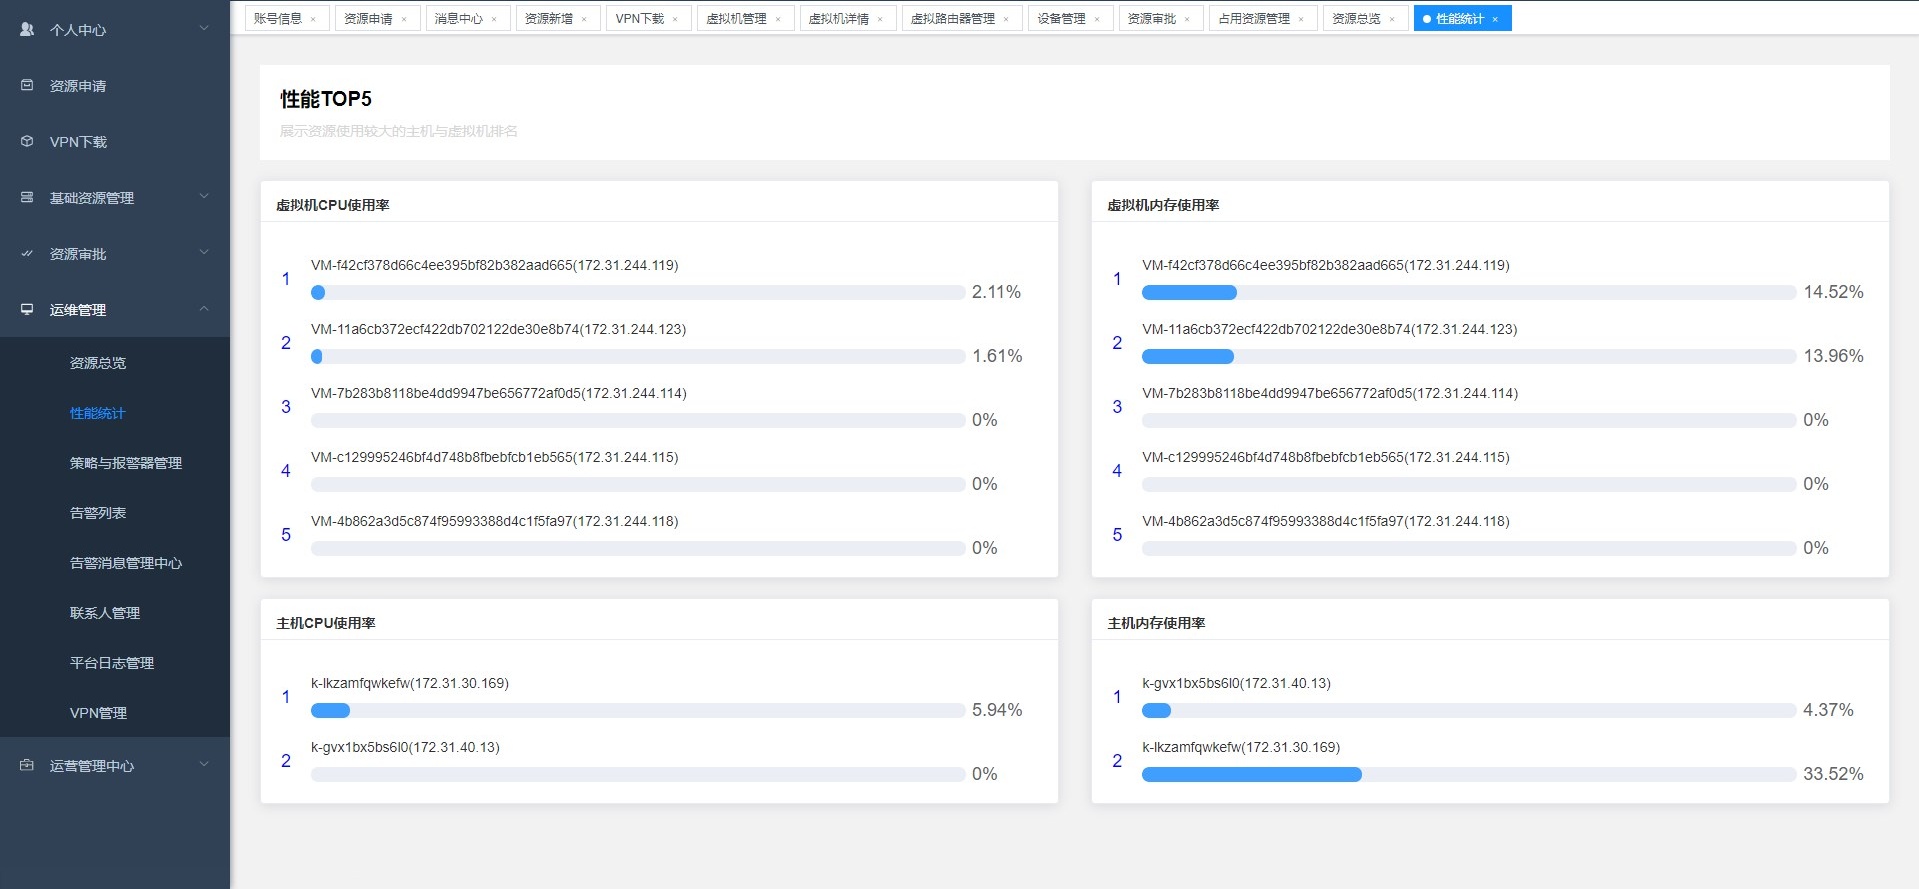This screenshot has width=1919, height=889.
Task: Close the 设备管理 tab
Action: 1097,19
